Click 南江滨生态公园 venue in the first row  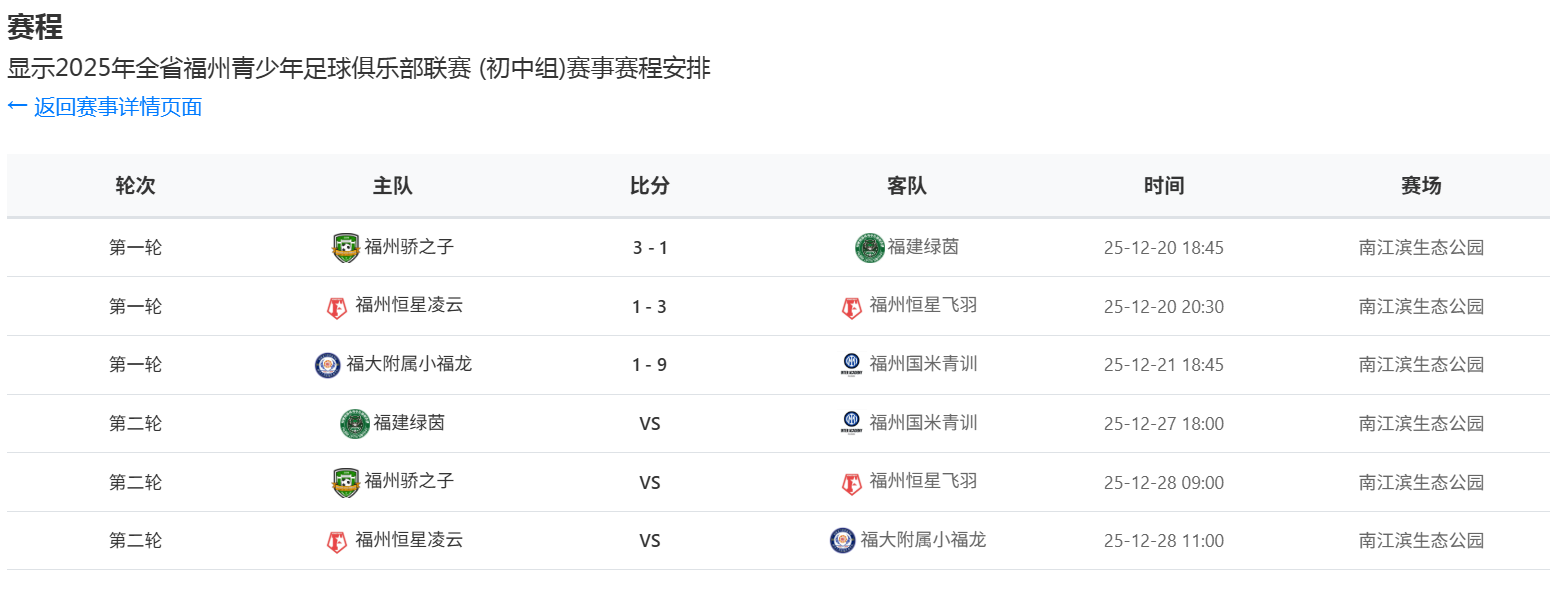click(x=1421, y=247)
